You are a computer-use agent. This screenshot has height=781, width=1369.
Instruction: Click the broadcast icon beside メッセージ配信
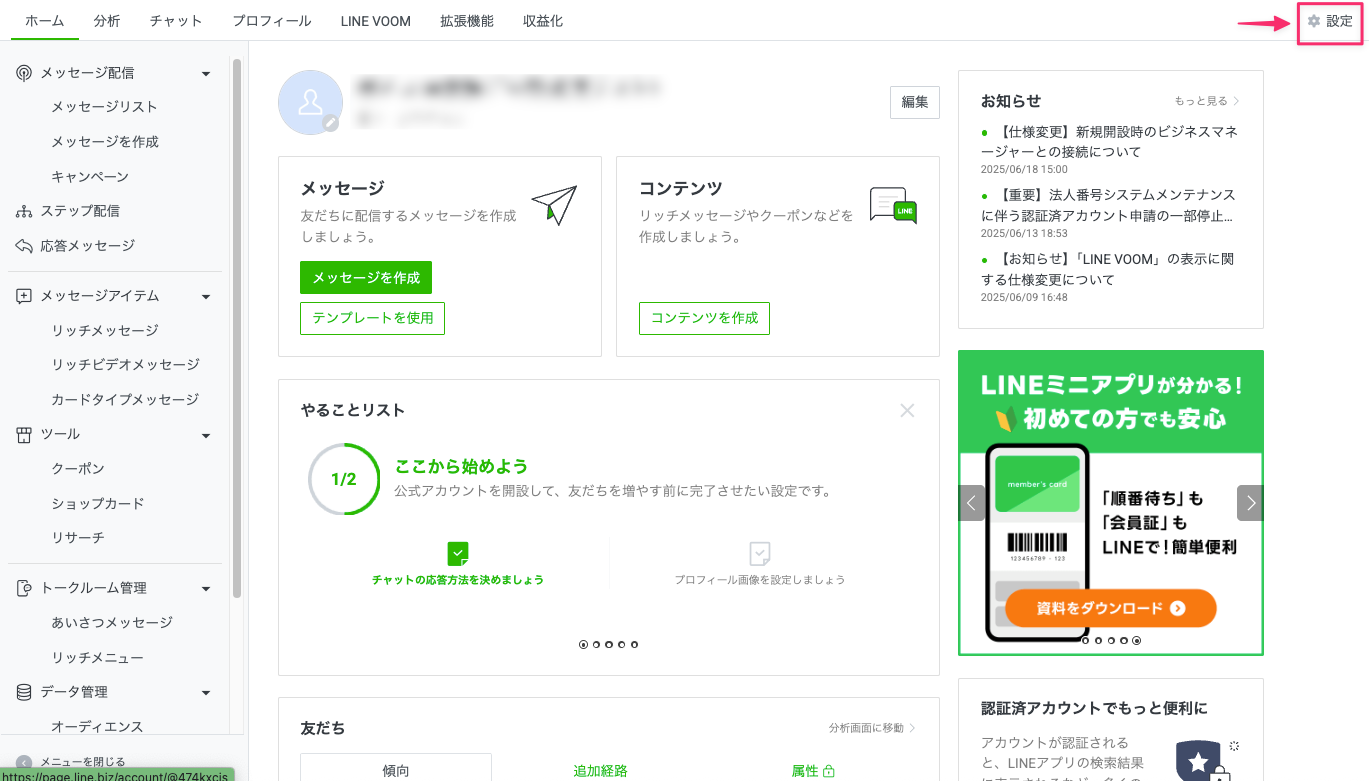pyautogui.click(x=25, y=73)
